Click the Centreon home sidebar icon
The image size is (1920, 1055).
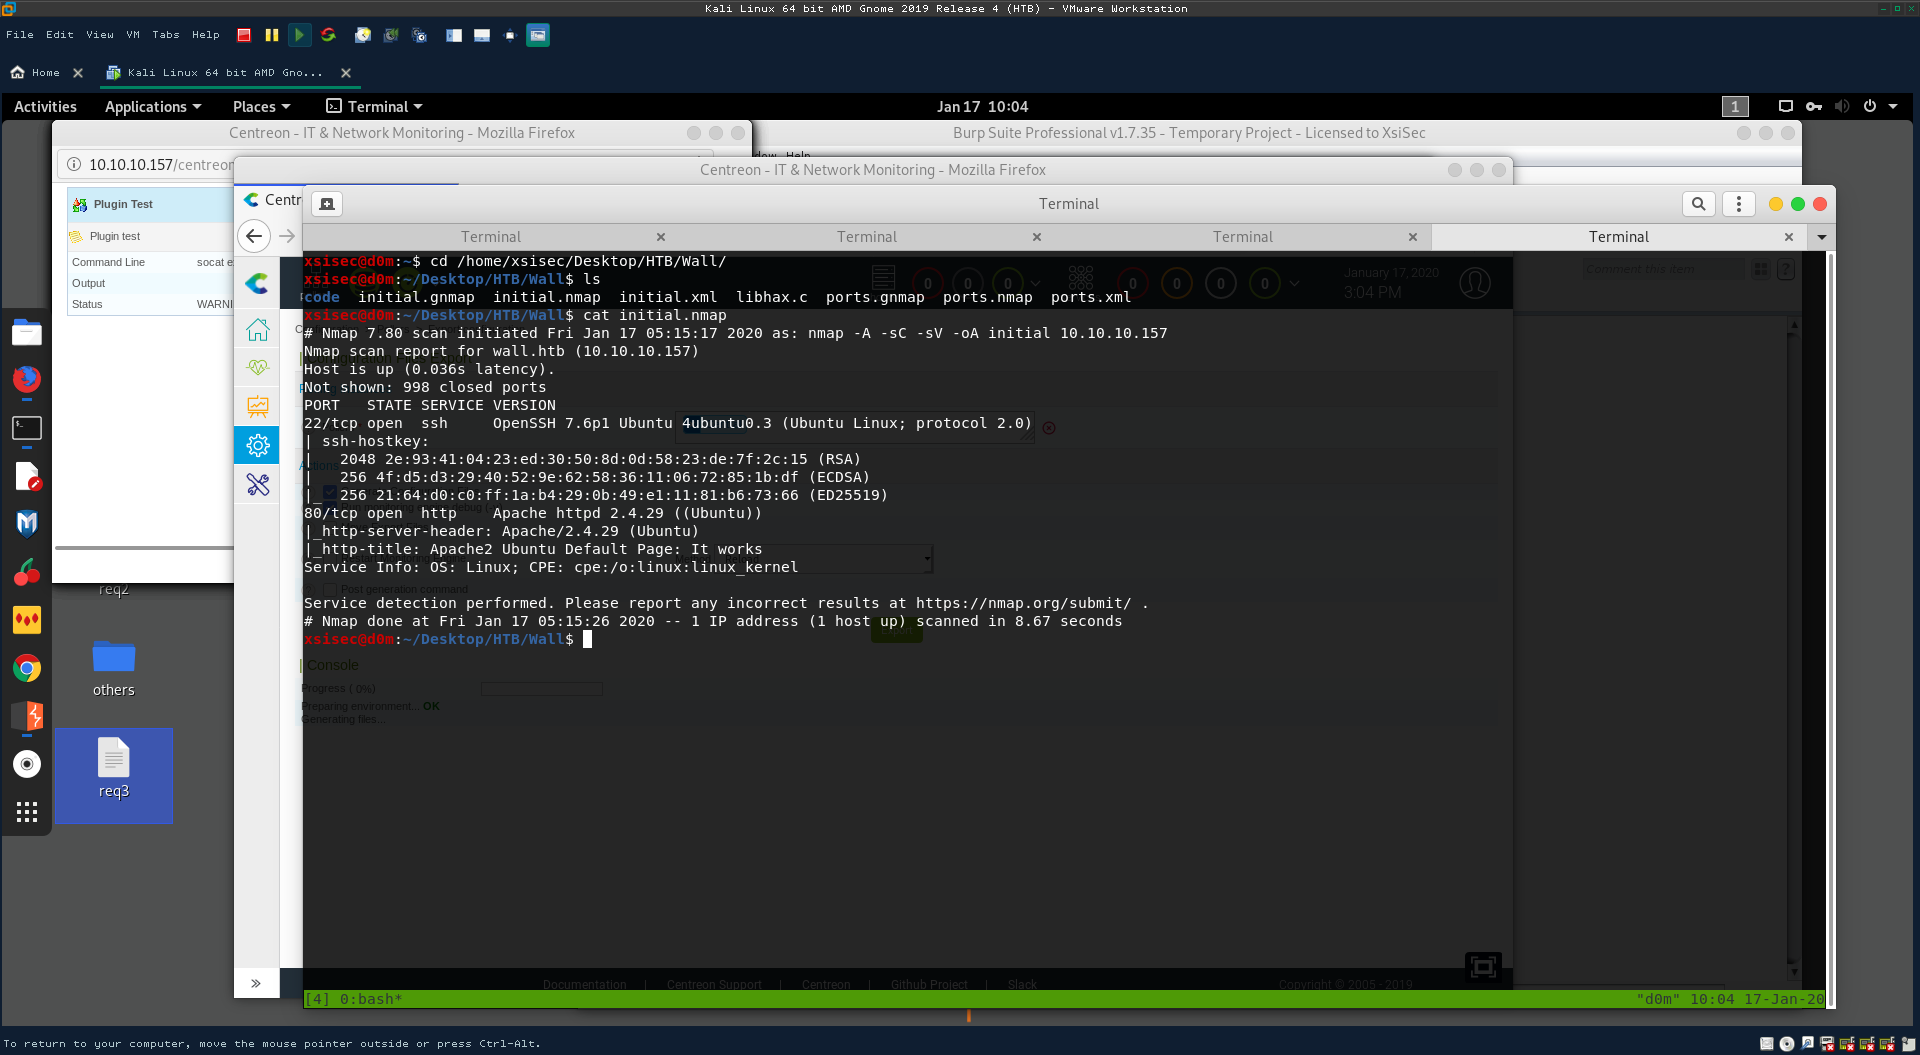click(x=258, y=329)
